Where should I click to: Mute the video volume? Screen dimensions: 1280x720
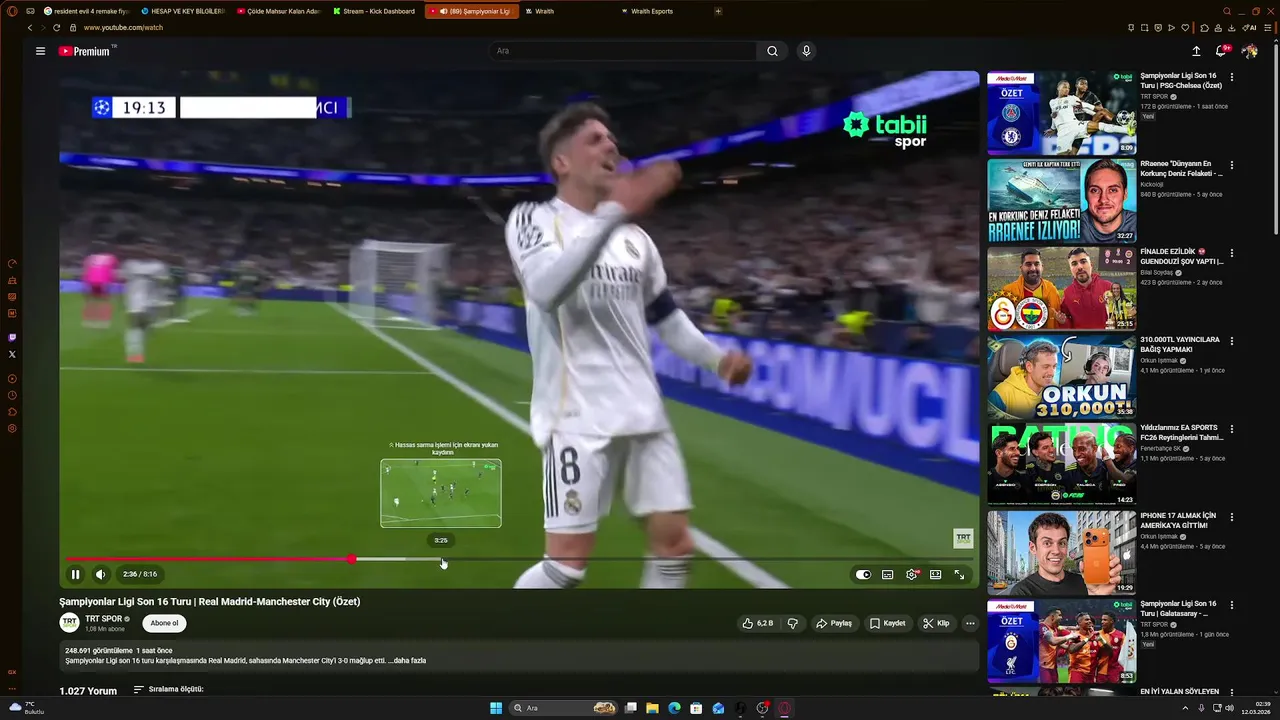click(100, 574)
